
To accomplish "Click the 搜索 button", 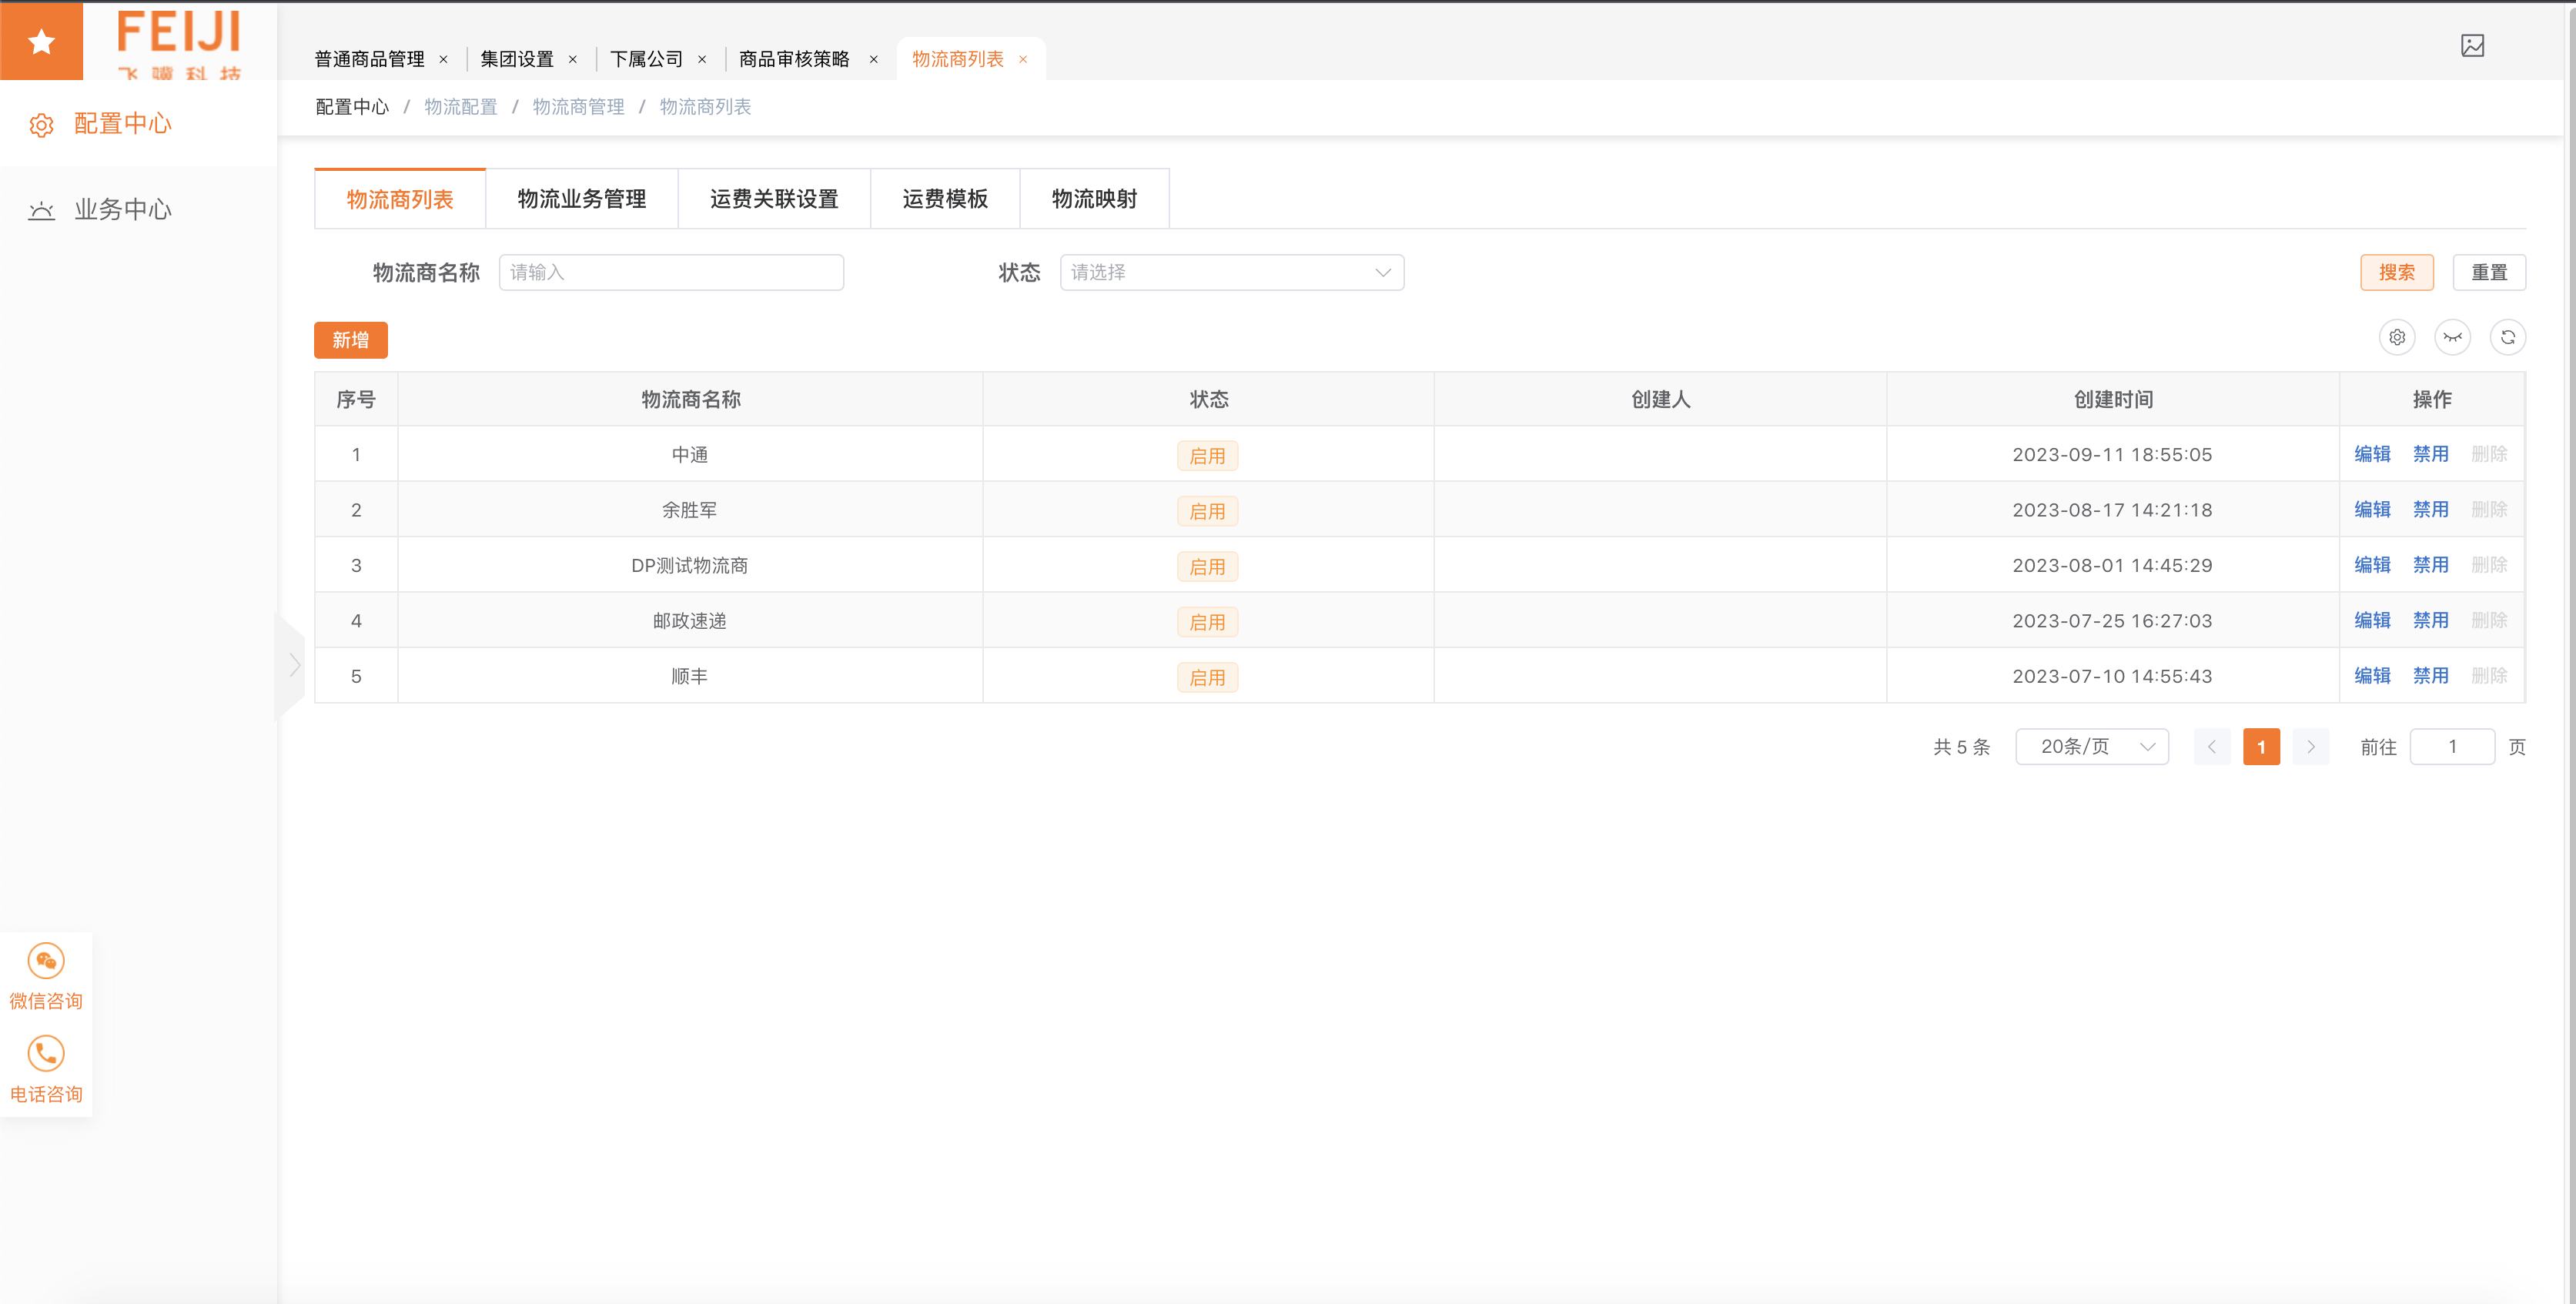I will (2397, 272).
